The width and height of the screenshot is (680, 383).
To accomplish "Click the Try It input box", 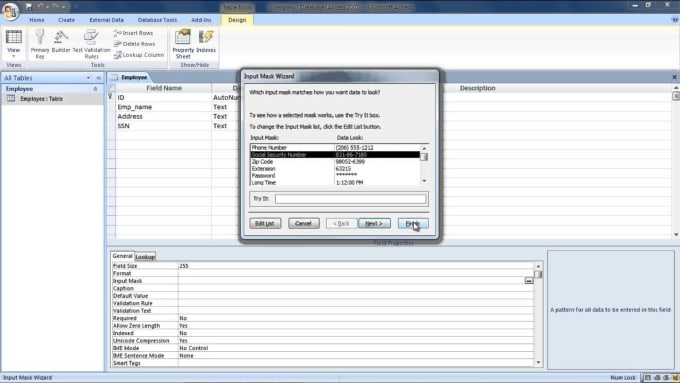I will tap(350, 199).
